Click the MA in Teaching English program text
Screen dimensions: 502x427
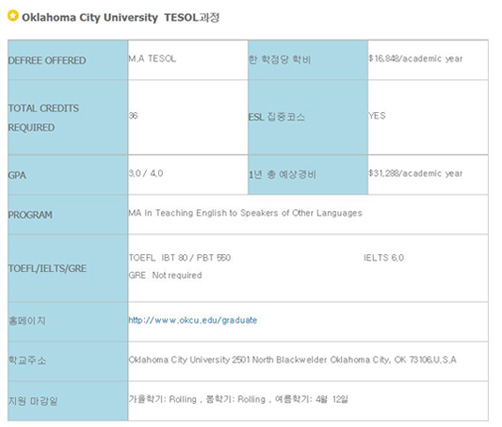(245, 213)
